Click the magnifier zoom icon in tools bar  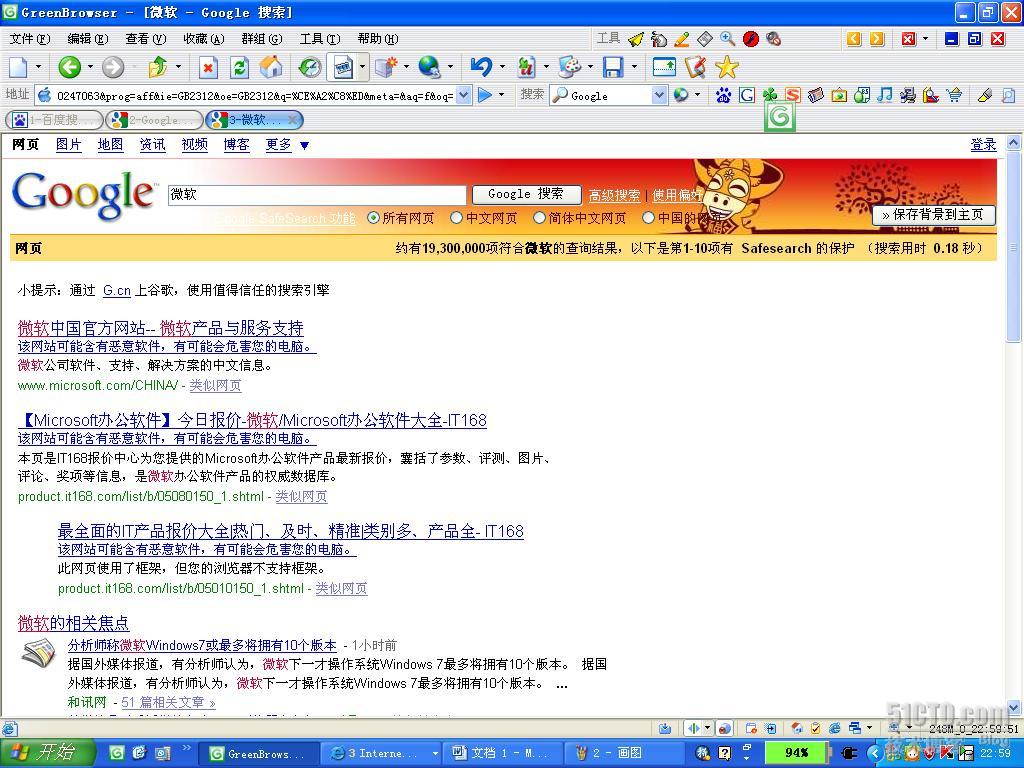coord(728,39)
